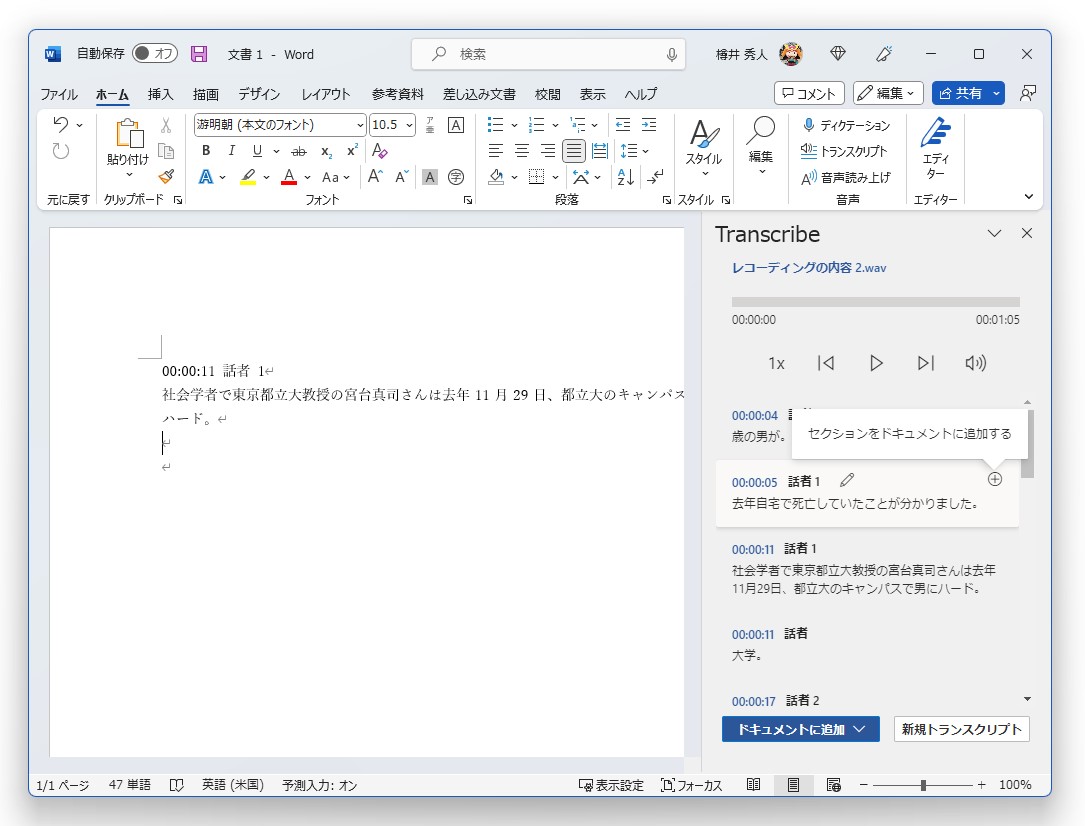Toggle bold formatting
This screenshot has width=1085, height=826.
coord(205,150)
